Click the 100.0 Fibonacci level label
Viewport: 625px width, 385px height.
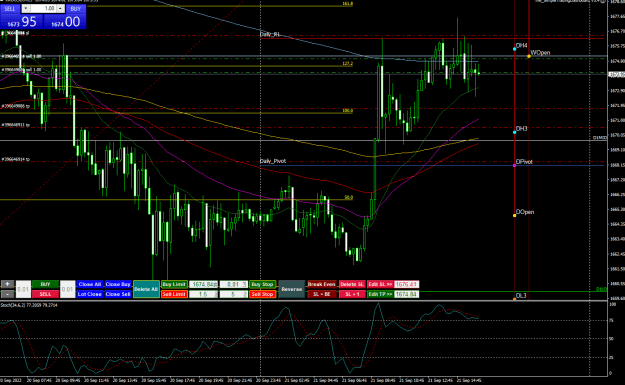point(348,110)
